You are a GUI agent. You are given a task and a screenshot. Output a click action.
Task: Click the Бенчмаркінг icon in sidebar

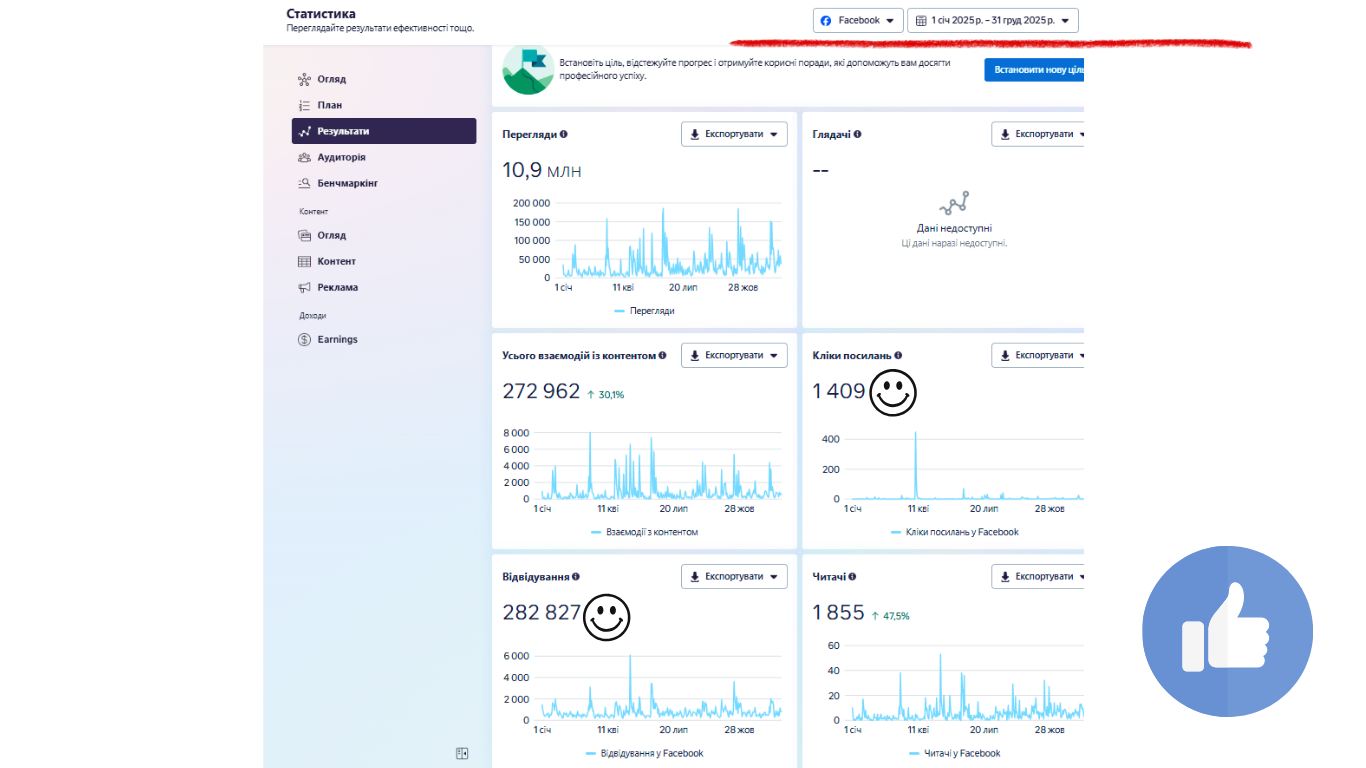[305, 184]
